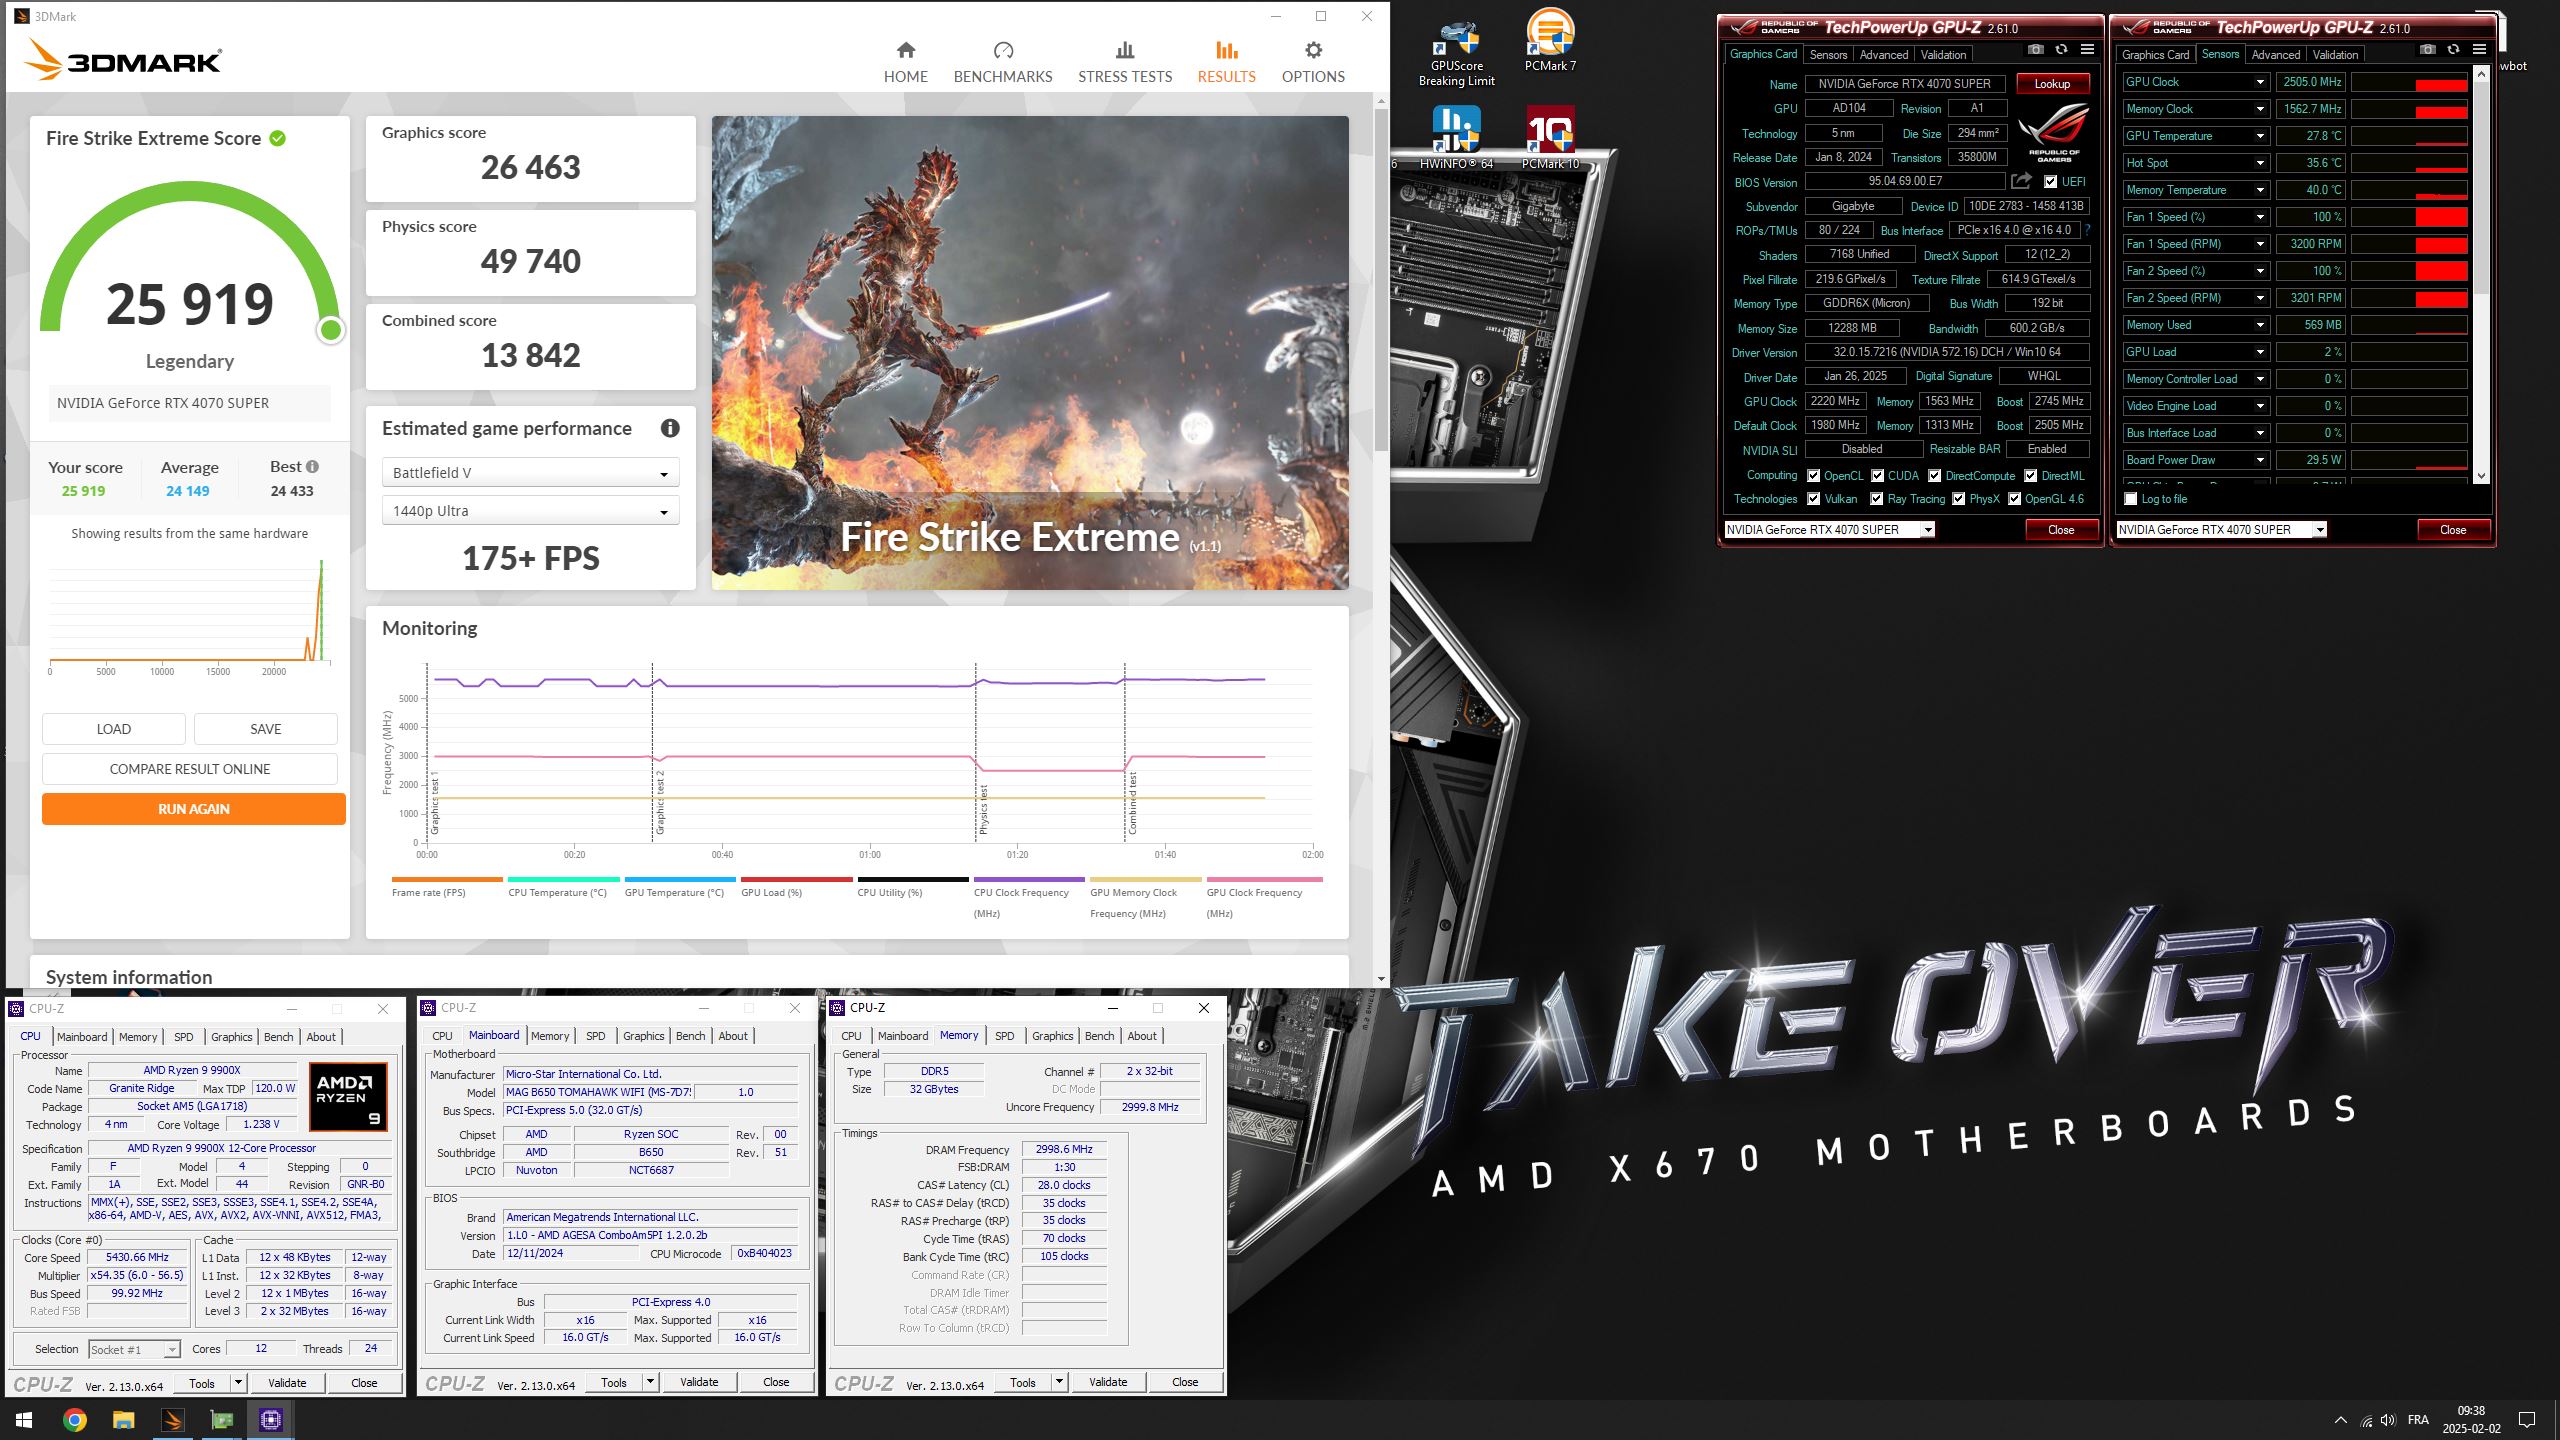The image size is (2560, 1440).
Task: Go to HOME icon in 3DMark
Action: [905, 50]
